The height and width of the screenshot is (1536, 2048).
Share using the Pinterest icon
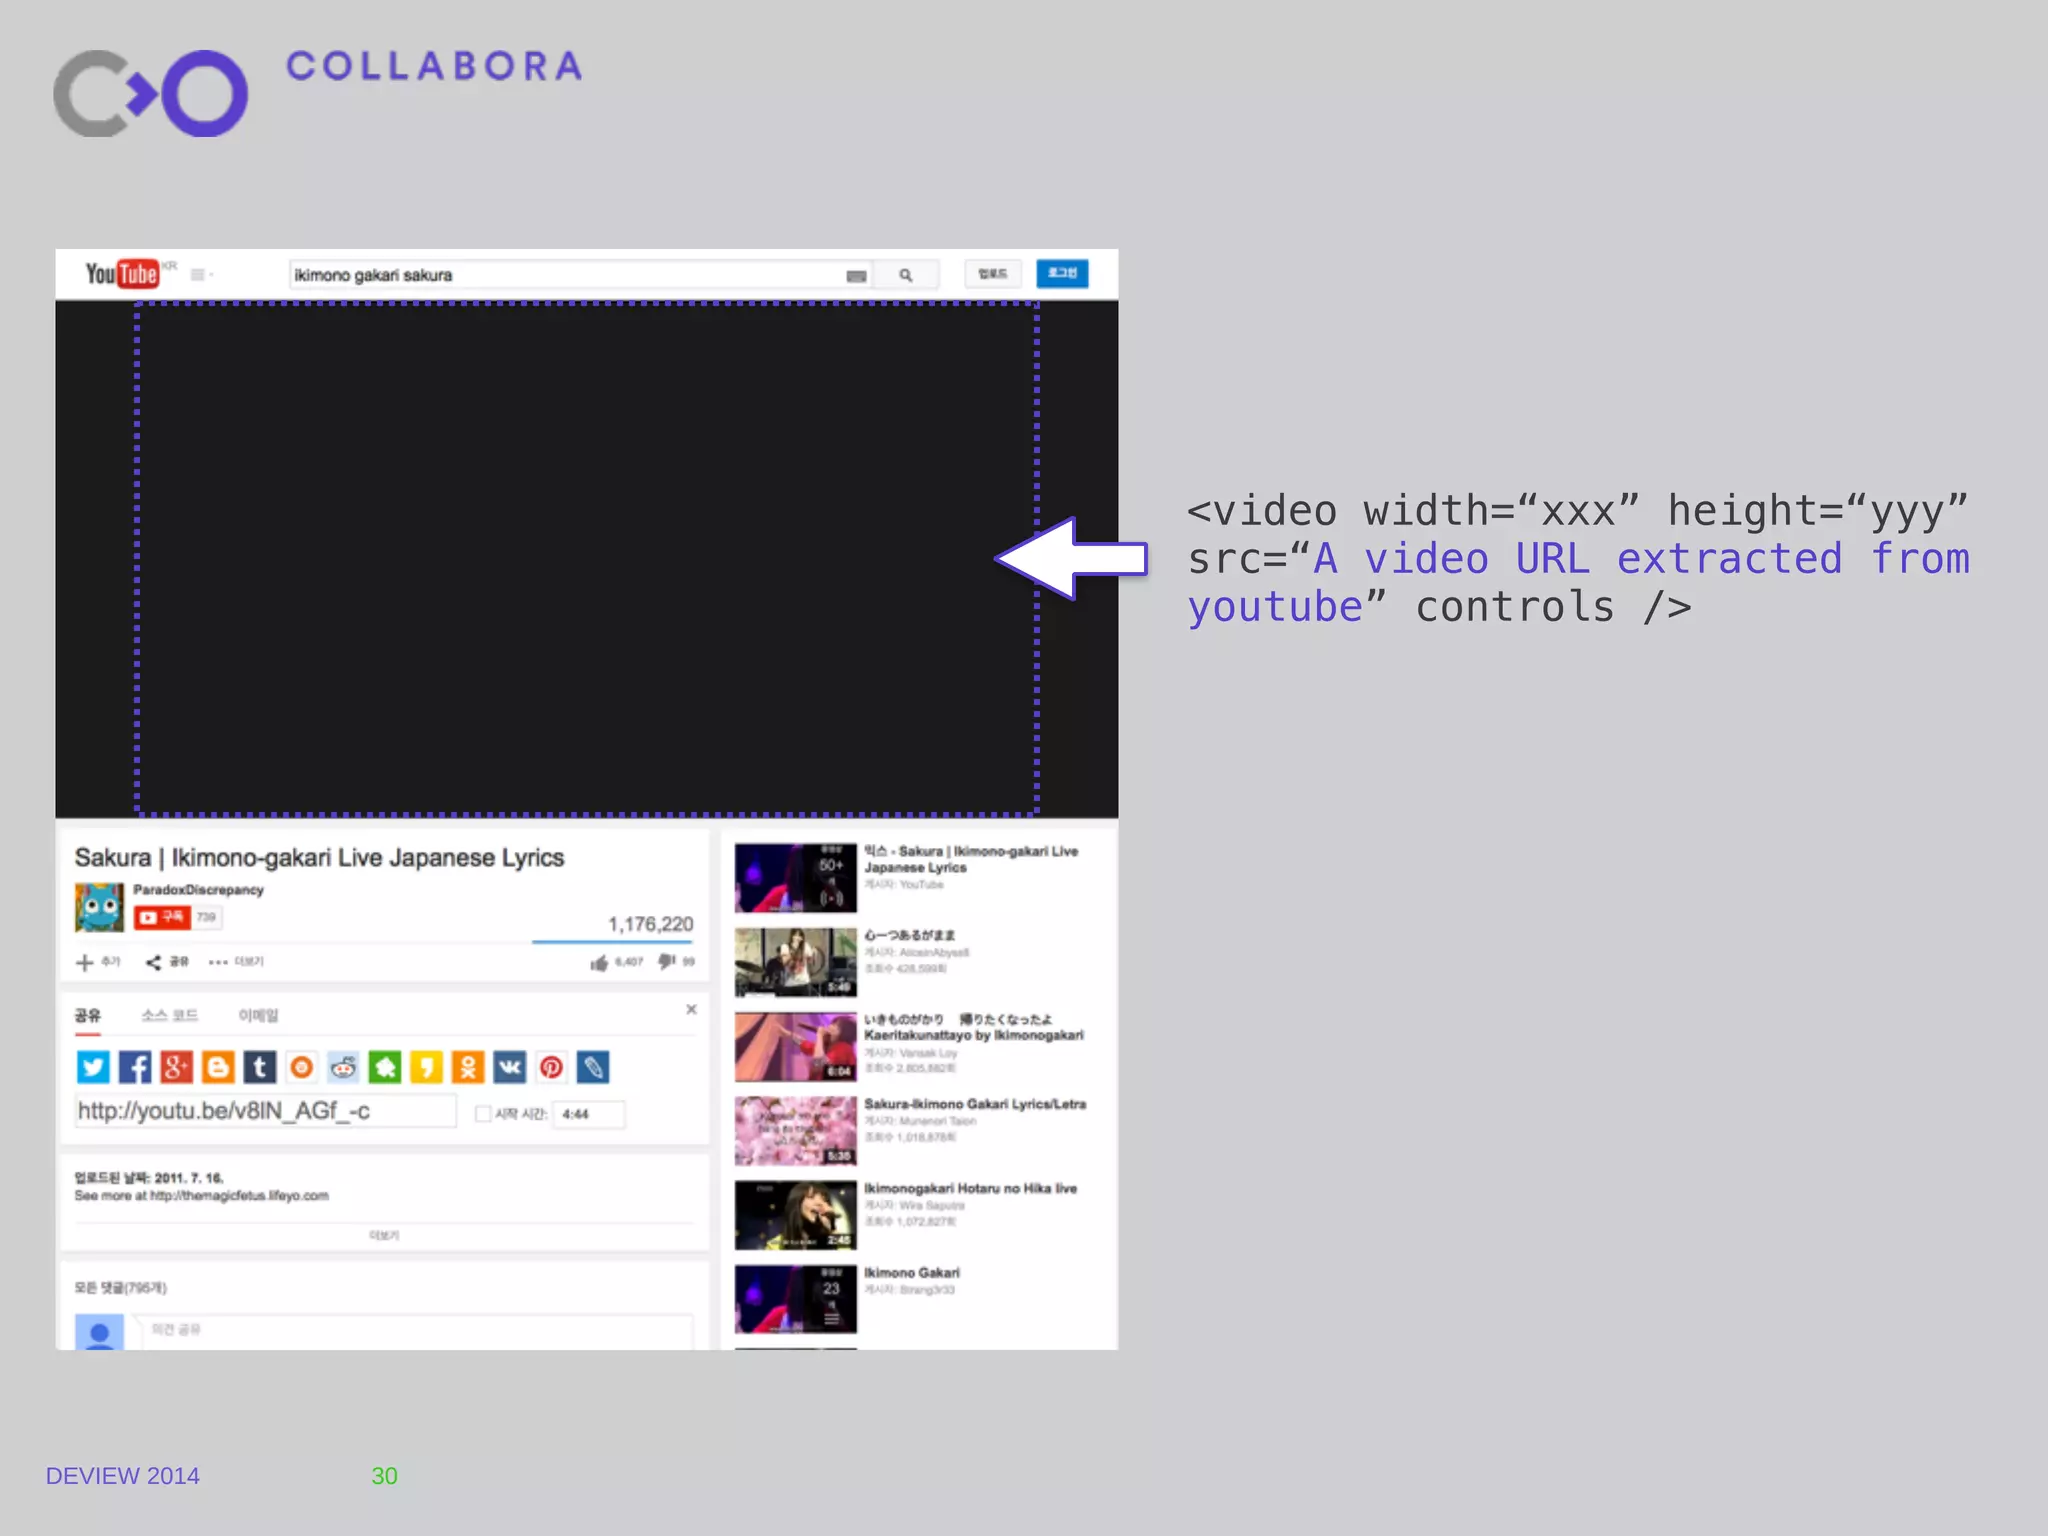(551, 1067)
